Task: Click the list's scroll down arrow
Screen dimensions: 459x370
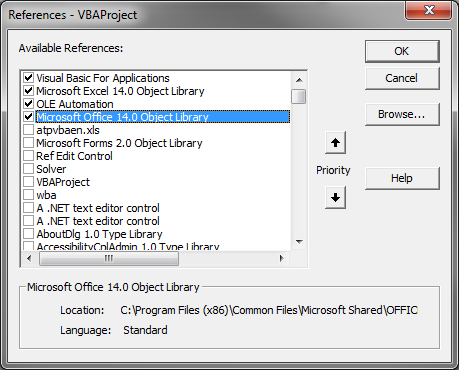Action: [x=299, y=242]
